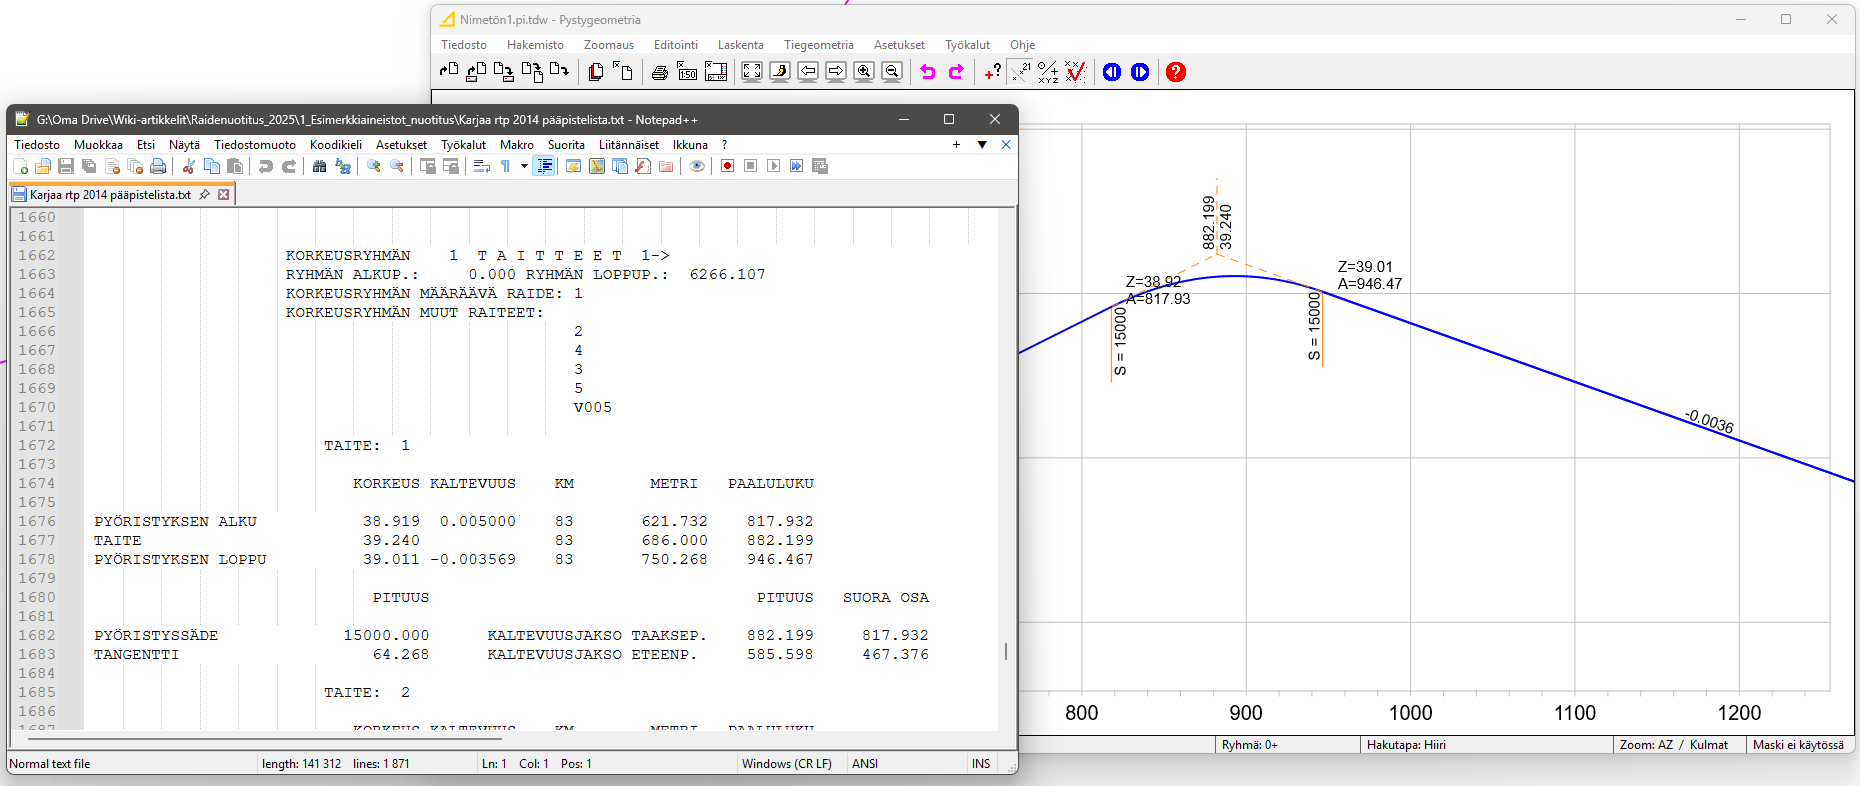Click the plus new tab button in Notepad++
Viewport: 1860px width, 786px height.
click(x=956, y=145)
